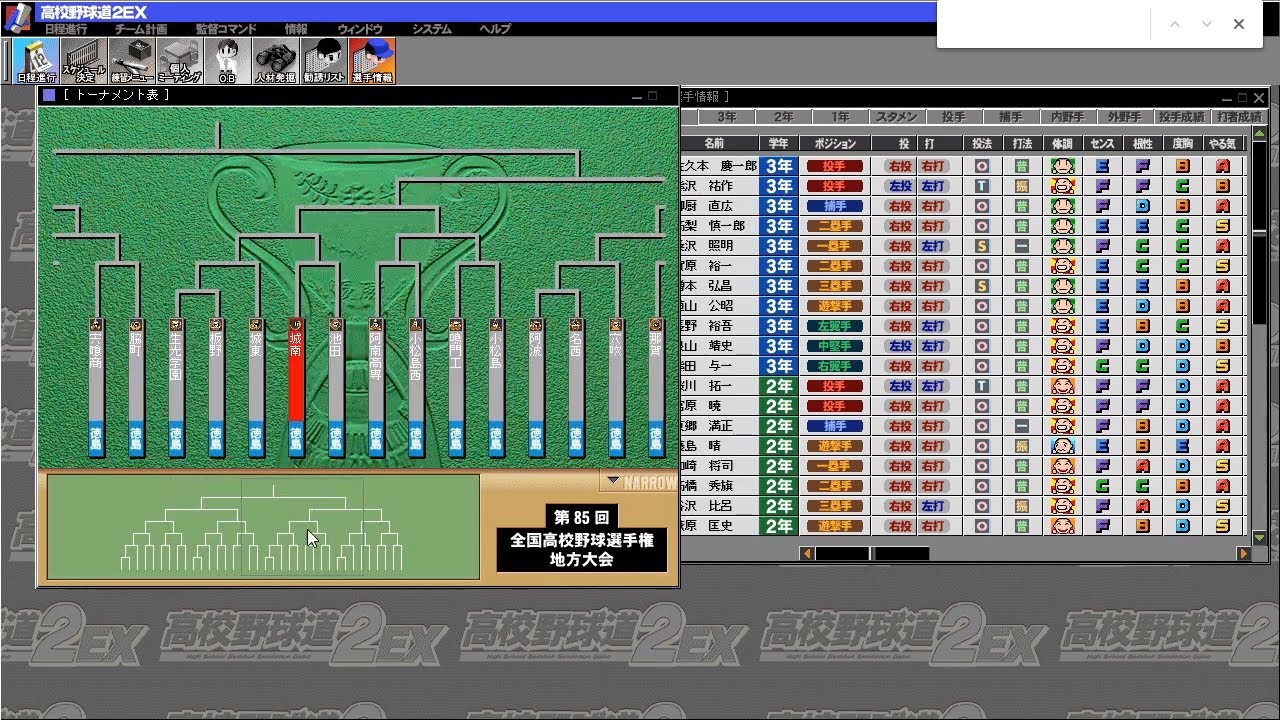
Task: Select the 生光学園 team bar in bracket
Action: tap(176, 388)
